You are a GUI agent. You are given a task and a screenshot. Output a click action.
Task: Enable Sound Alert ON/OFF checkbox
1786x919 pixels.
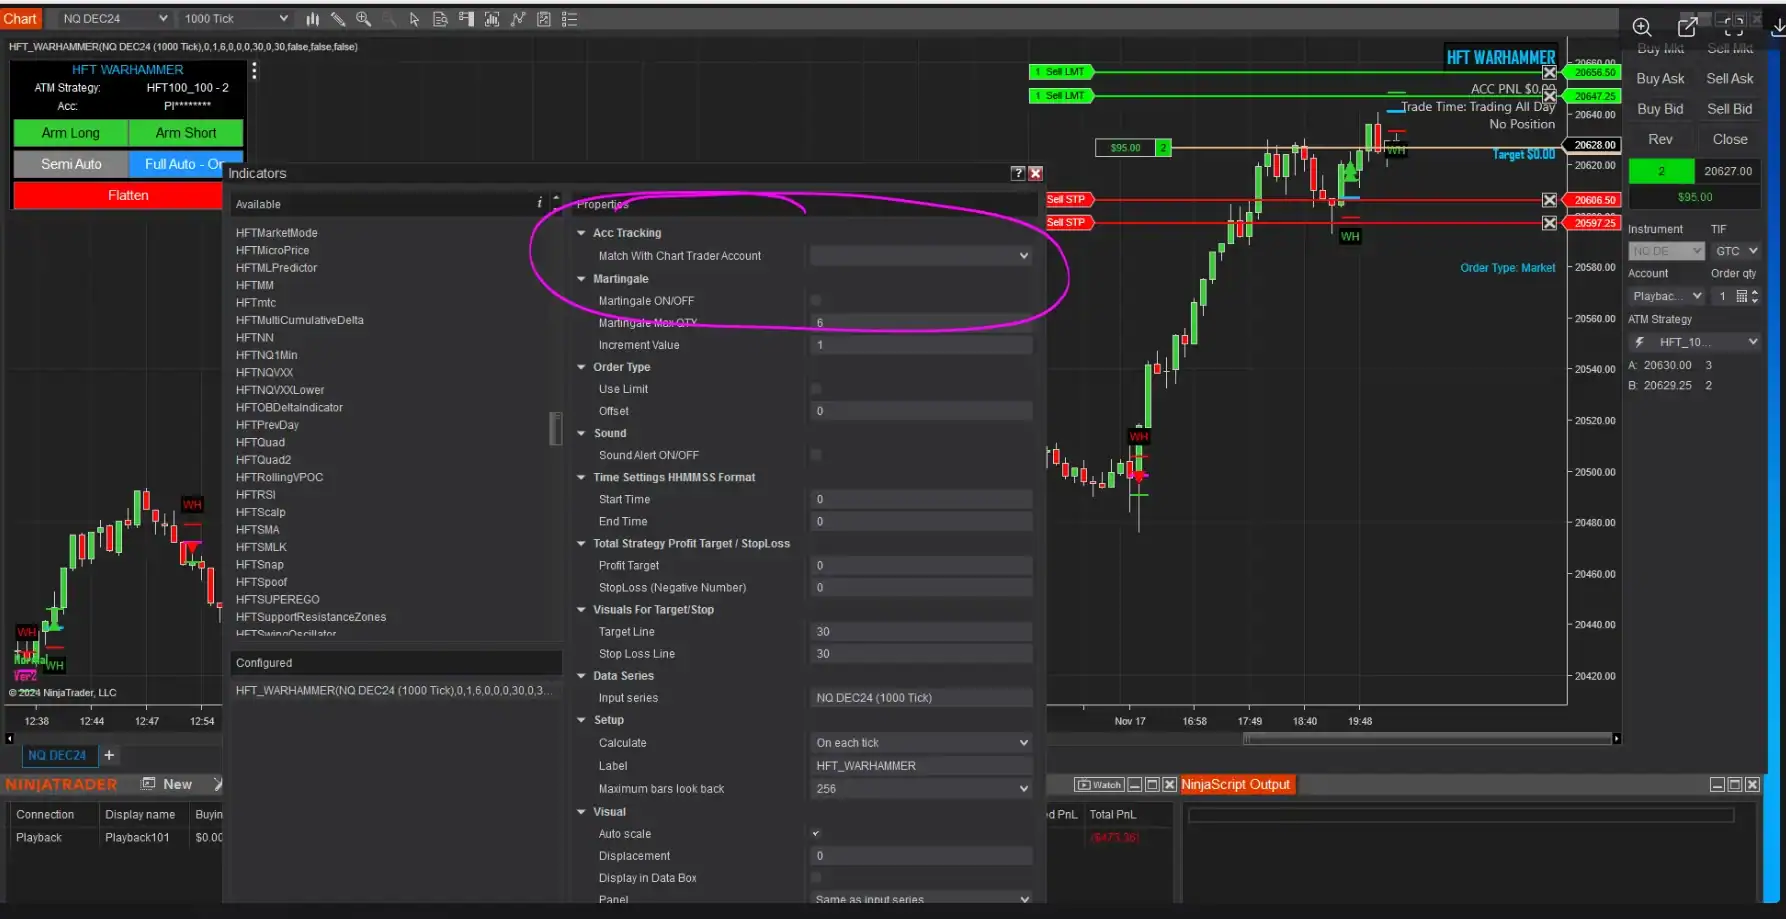coord(816,455)
